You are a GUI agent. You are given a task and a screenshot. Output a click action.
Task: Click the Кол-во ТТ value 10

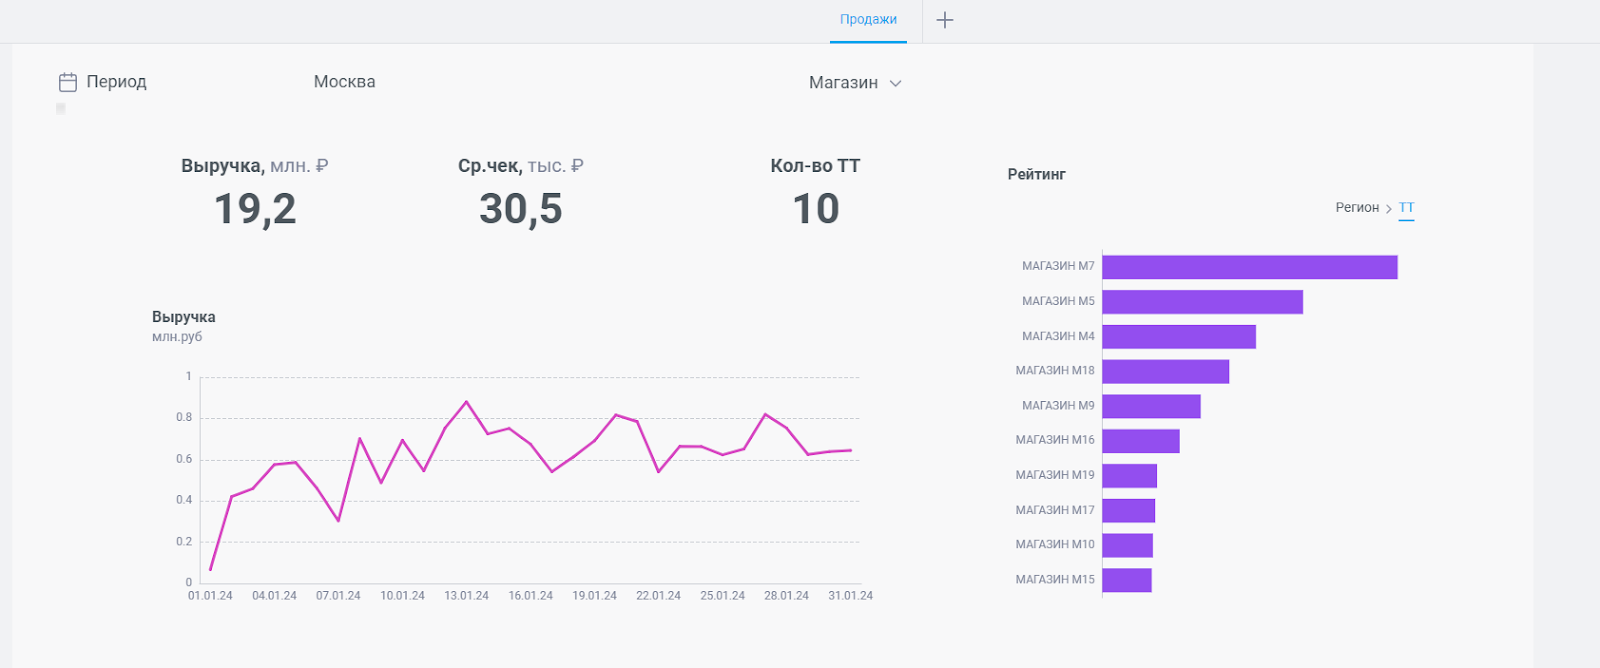(x=816, y=209)
